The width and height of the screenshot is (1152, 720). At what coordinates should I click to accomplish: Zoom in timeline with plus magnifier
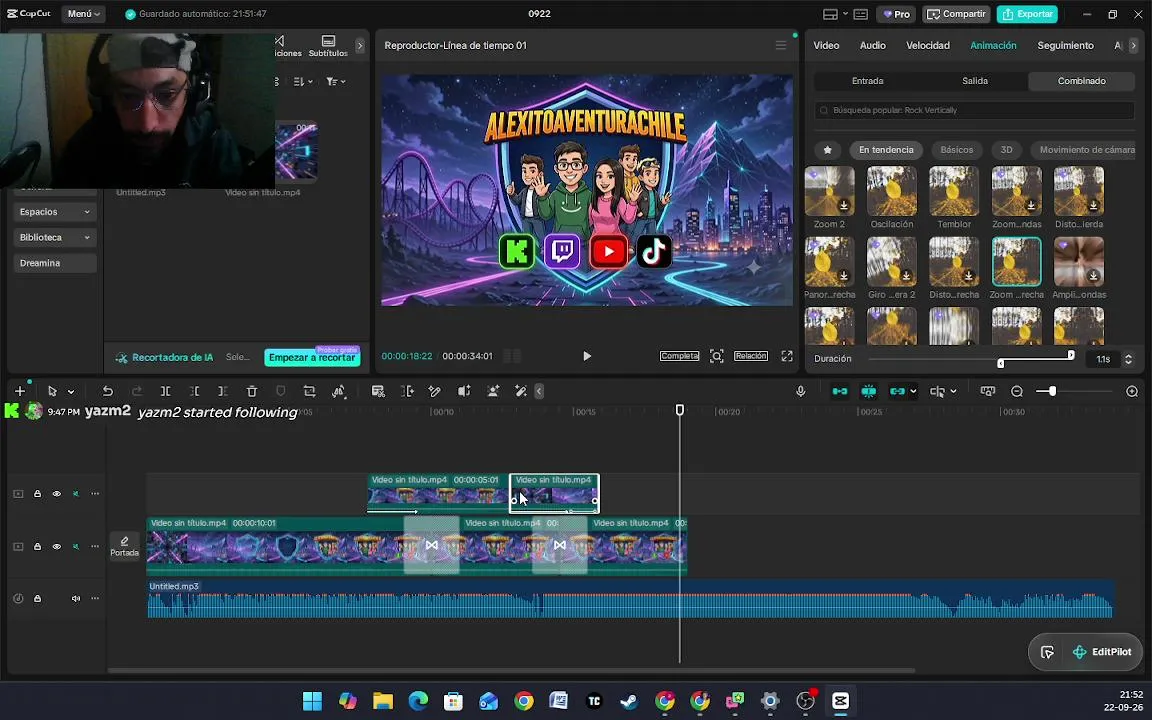[x=1132, y=392]
